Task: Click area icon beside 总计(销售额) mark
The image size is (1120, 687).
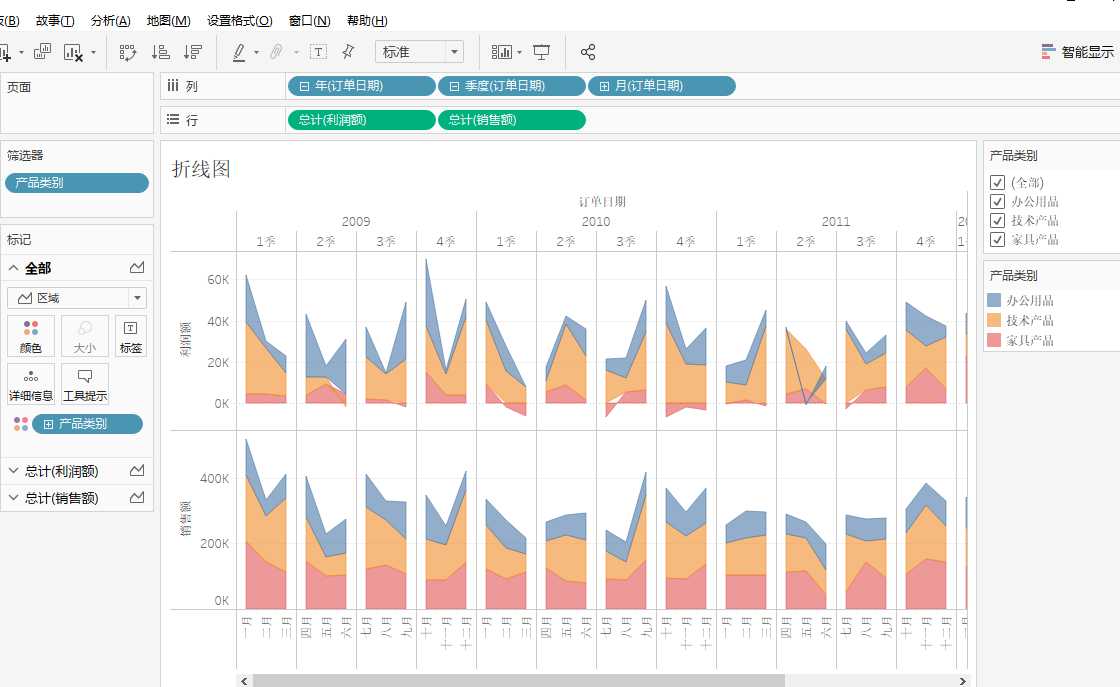Action: click(137, 498)
